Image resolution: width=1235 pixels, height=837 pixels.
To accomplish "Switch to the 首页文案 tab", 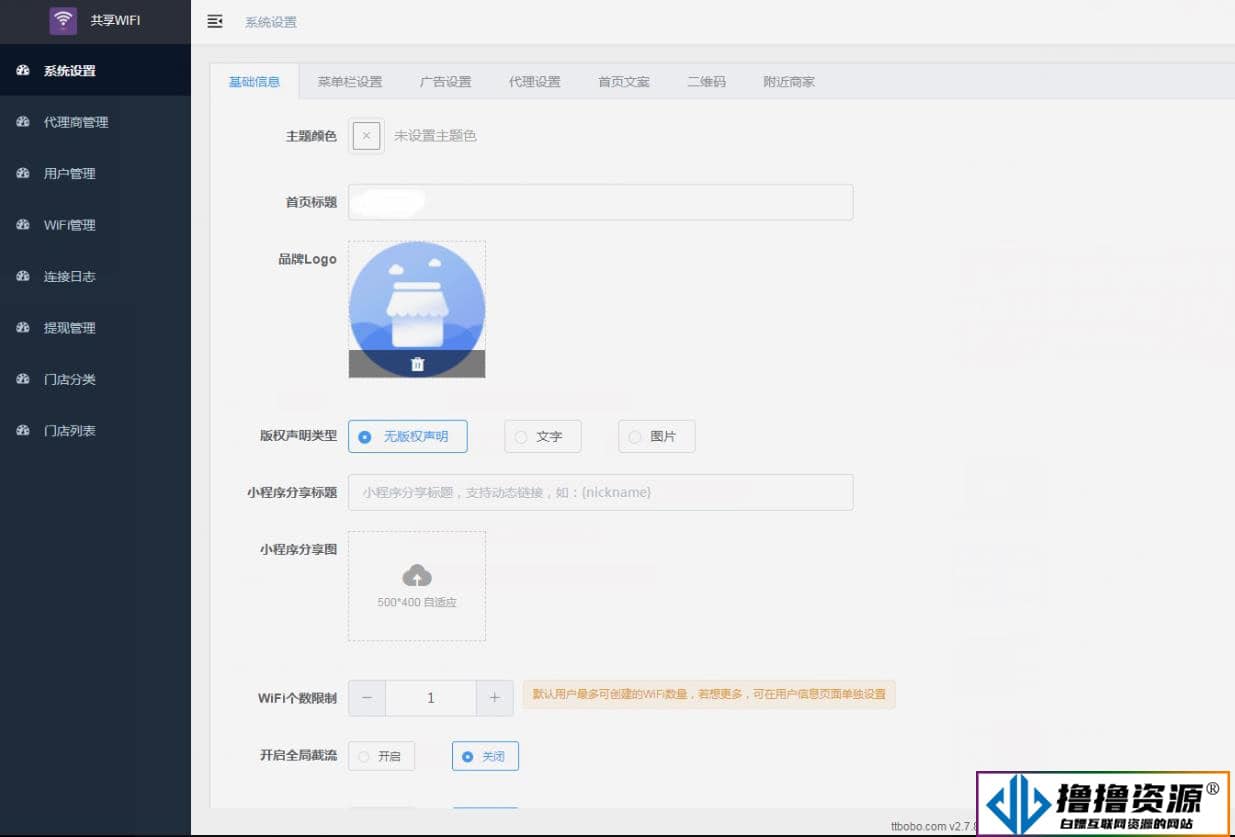I will 624,82.
